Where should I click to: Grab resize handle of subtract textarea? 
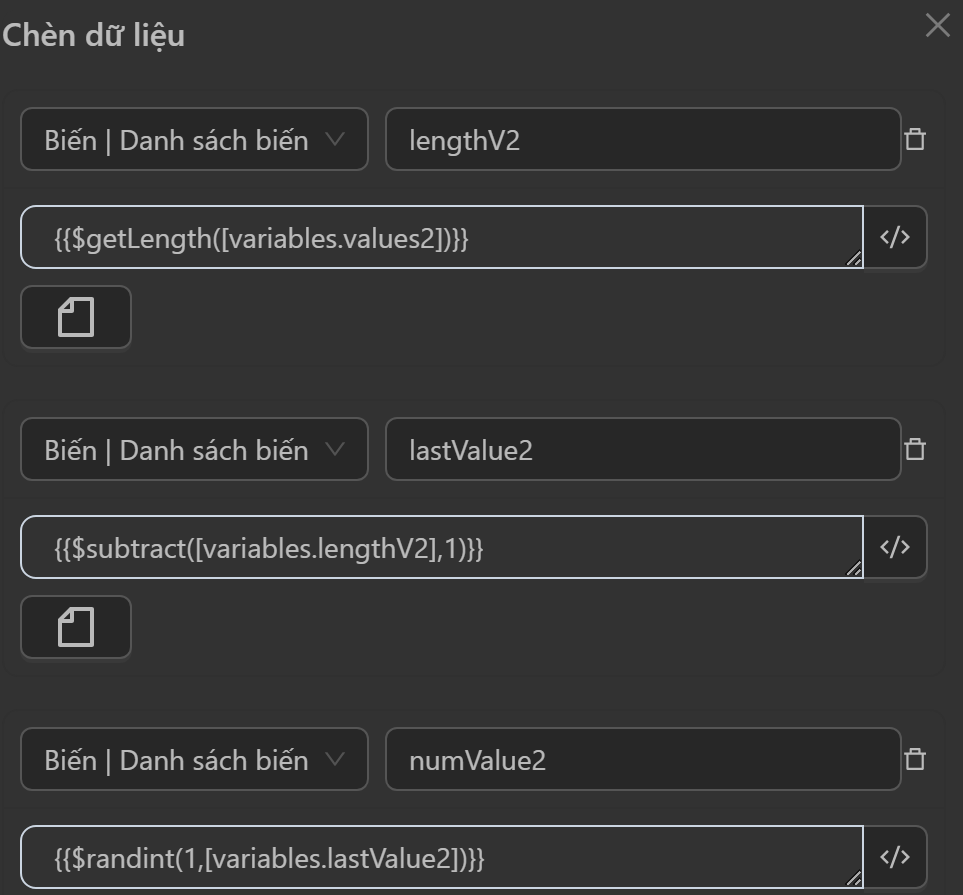point(853,569)
